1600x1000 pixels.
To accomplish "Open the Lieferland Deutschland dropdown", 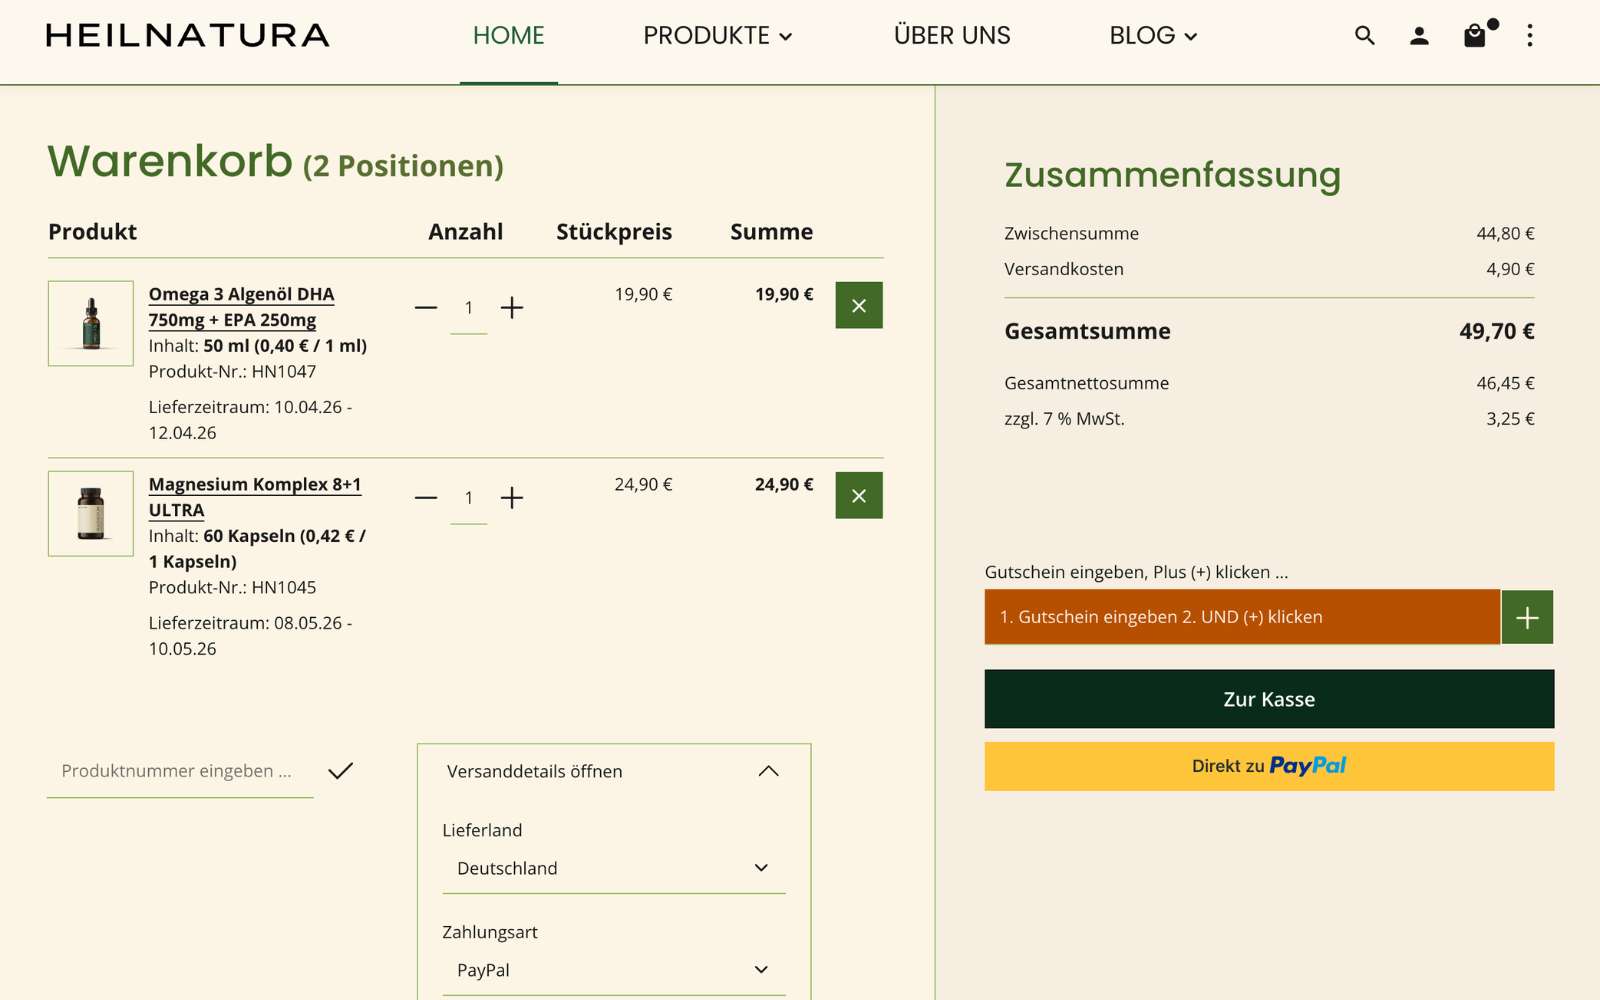I will 613,868.
